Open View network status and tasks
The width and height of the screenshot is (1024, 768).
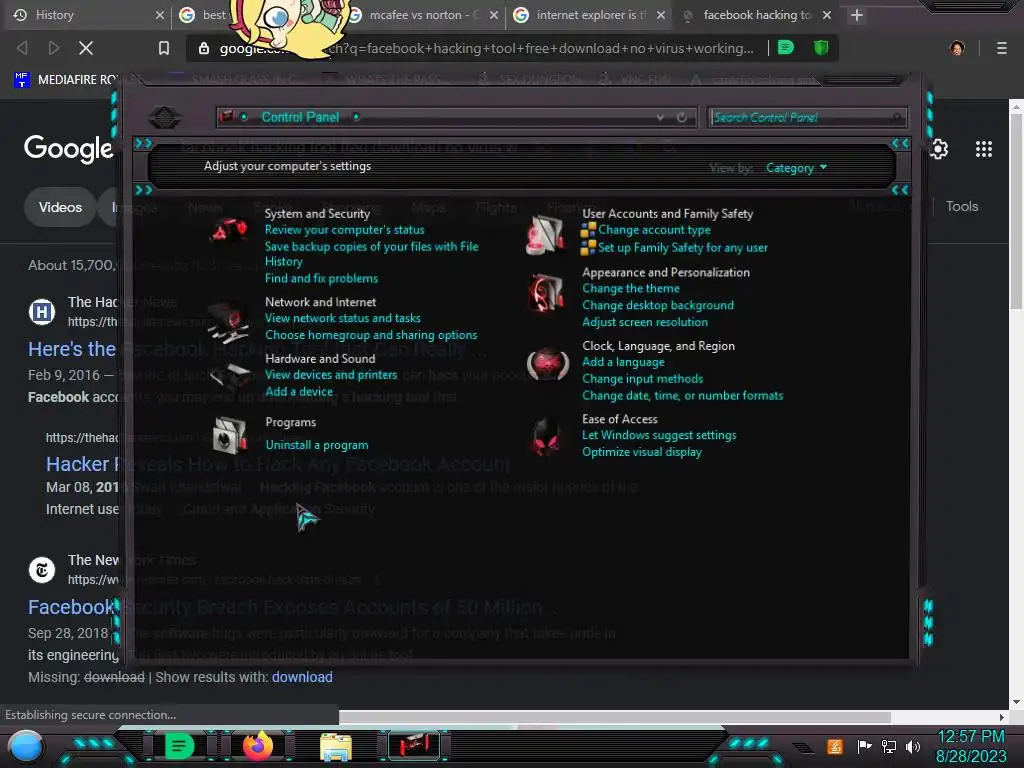[343, 318]
